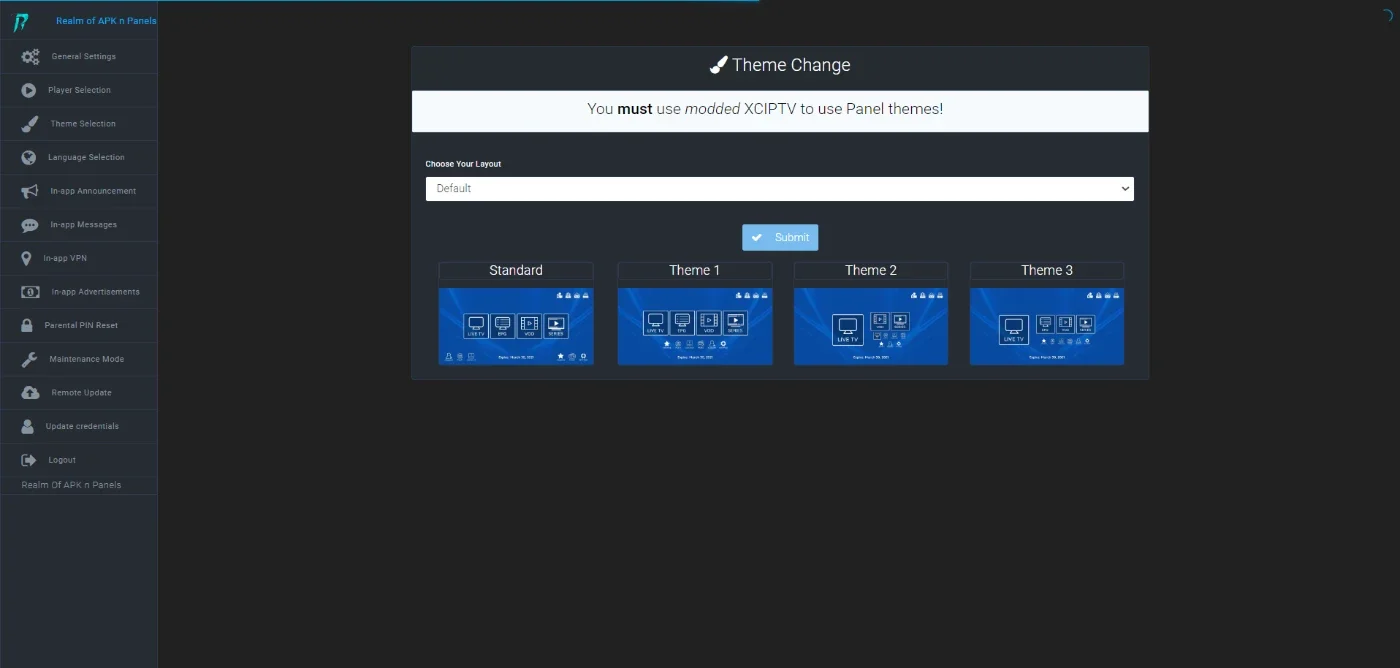
Task: Click the Theme 1 label above preview
Action: 695,270
